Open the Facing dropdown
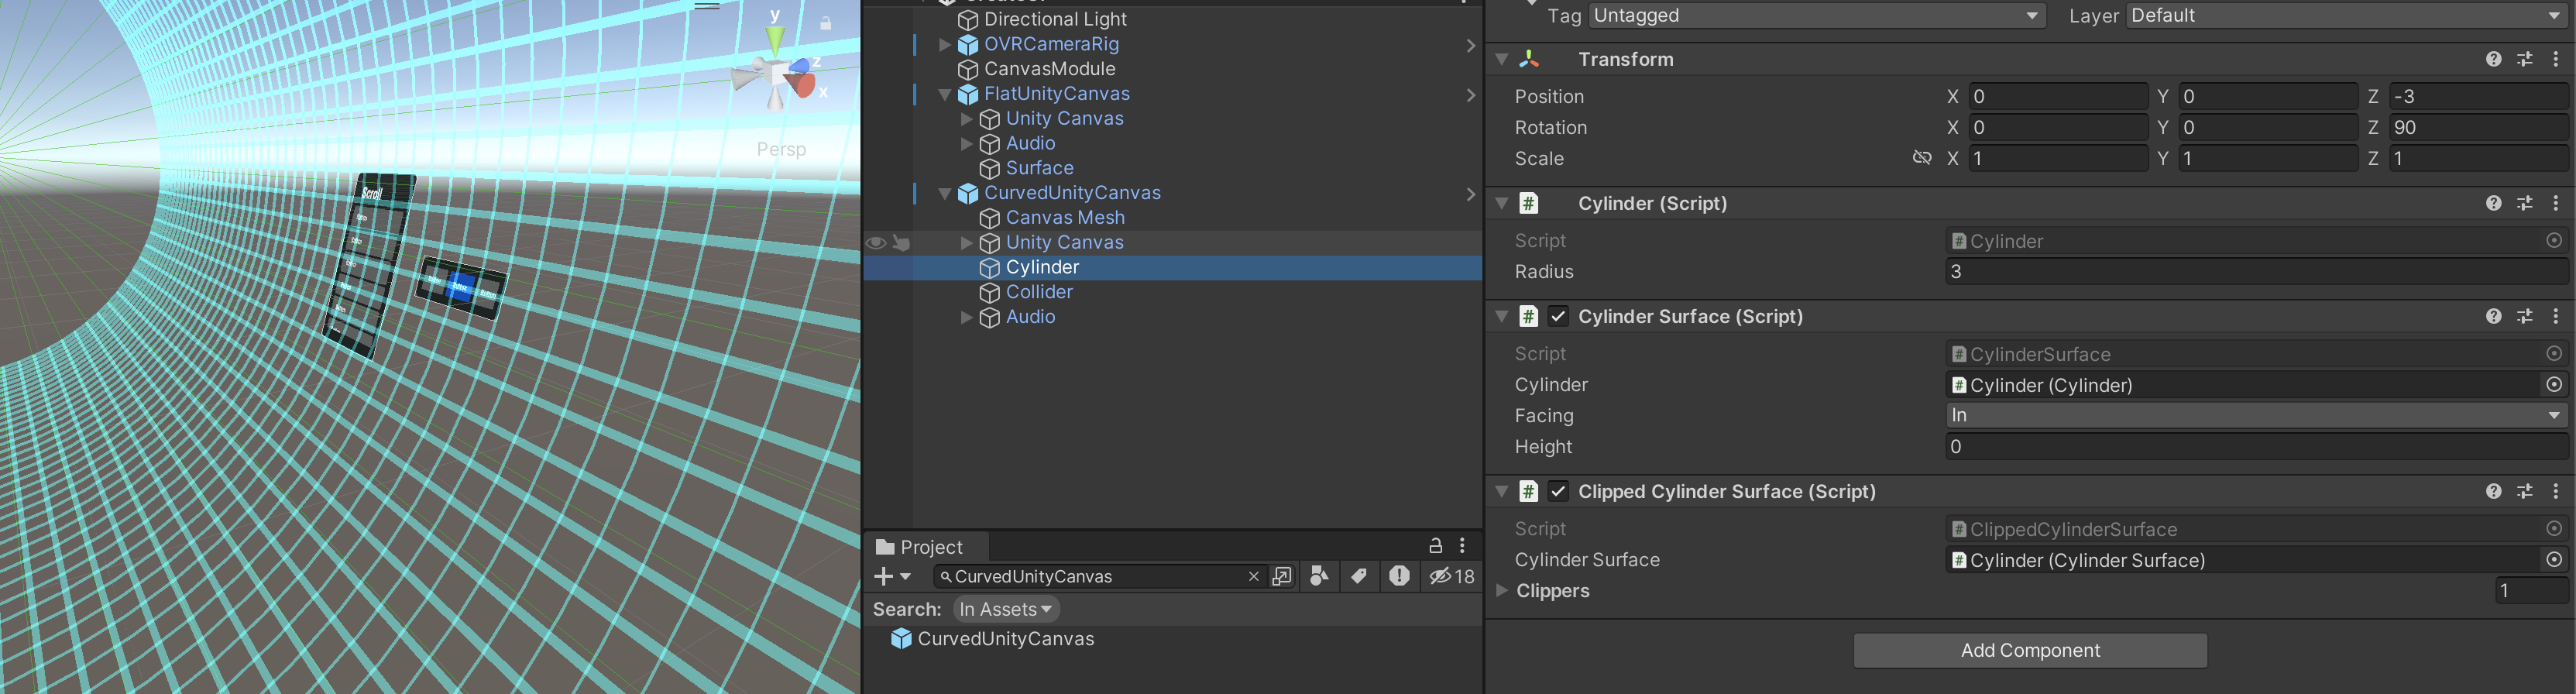The image size is (2576, 694). pos(2257,415)
